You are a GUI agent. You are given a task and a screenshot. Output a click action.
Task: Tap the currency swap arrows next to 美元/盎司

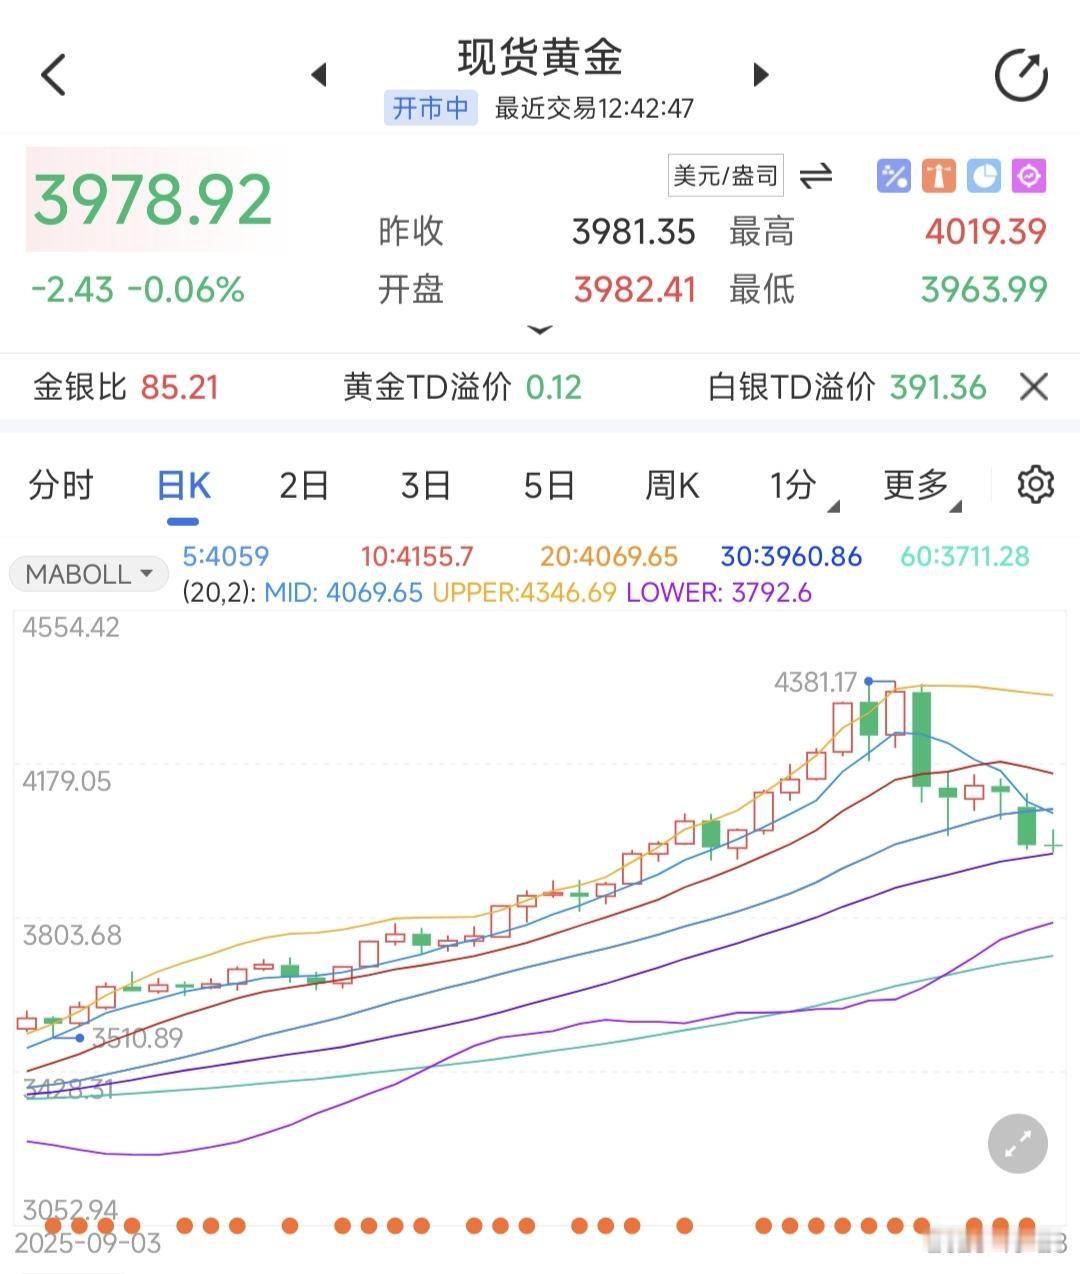817,175
